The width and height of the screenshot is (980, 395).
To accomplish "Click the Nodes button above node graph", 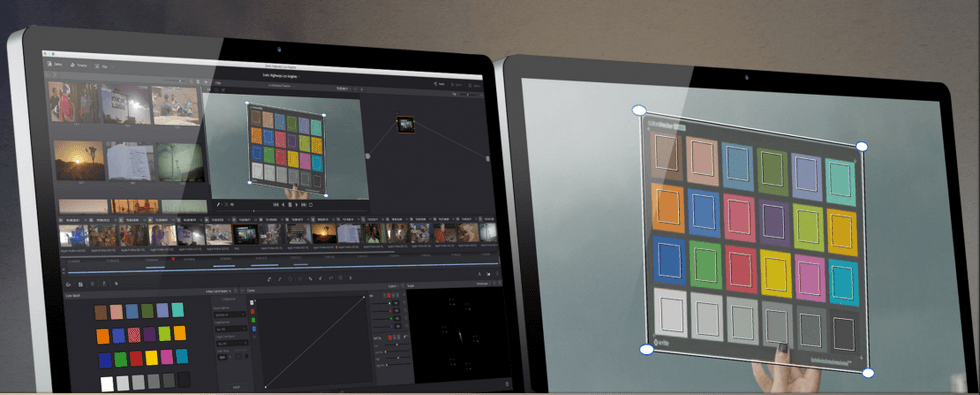I will pyautogui.click(x=439, y=84).
